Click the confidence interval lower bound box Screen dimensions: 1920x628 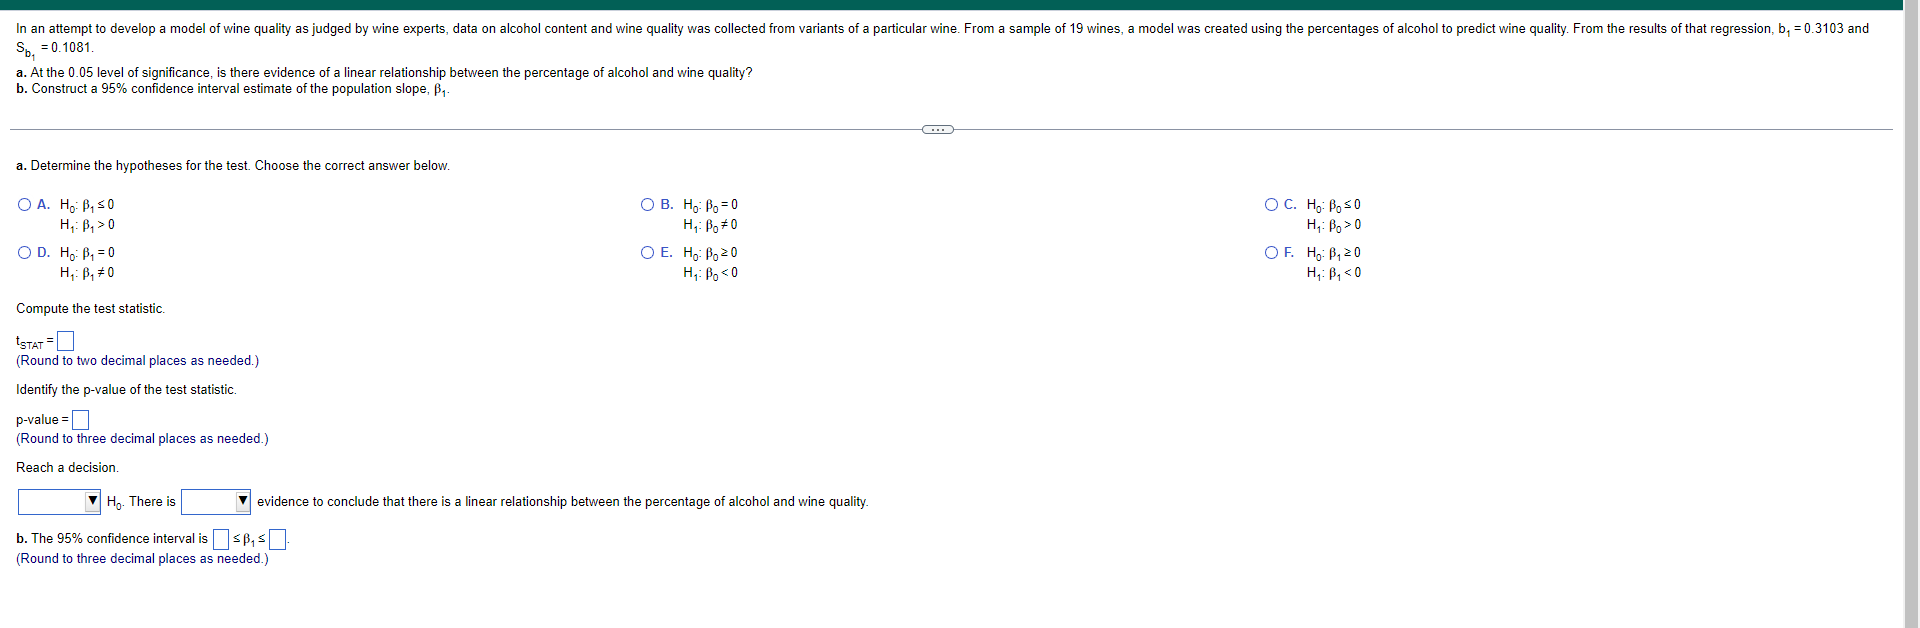(221, 539)
